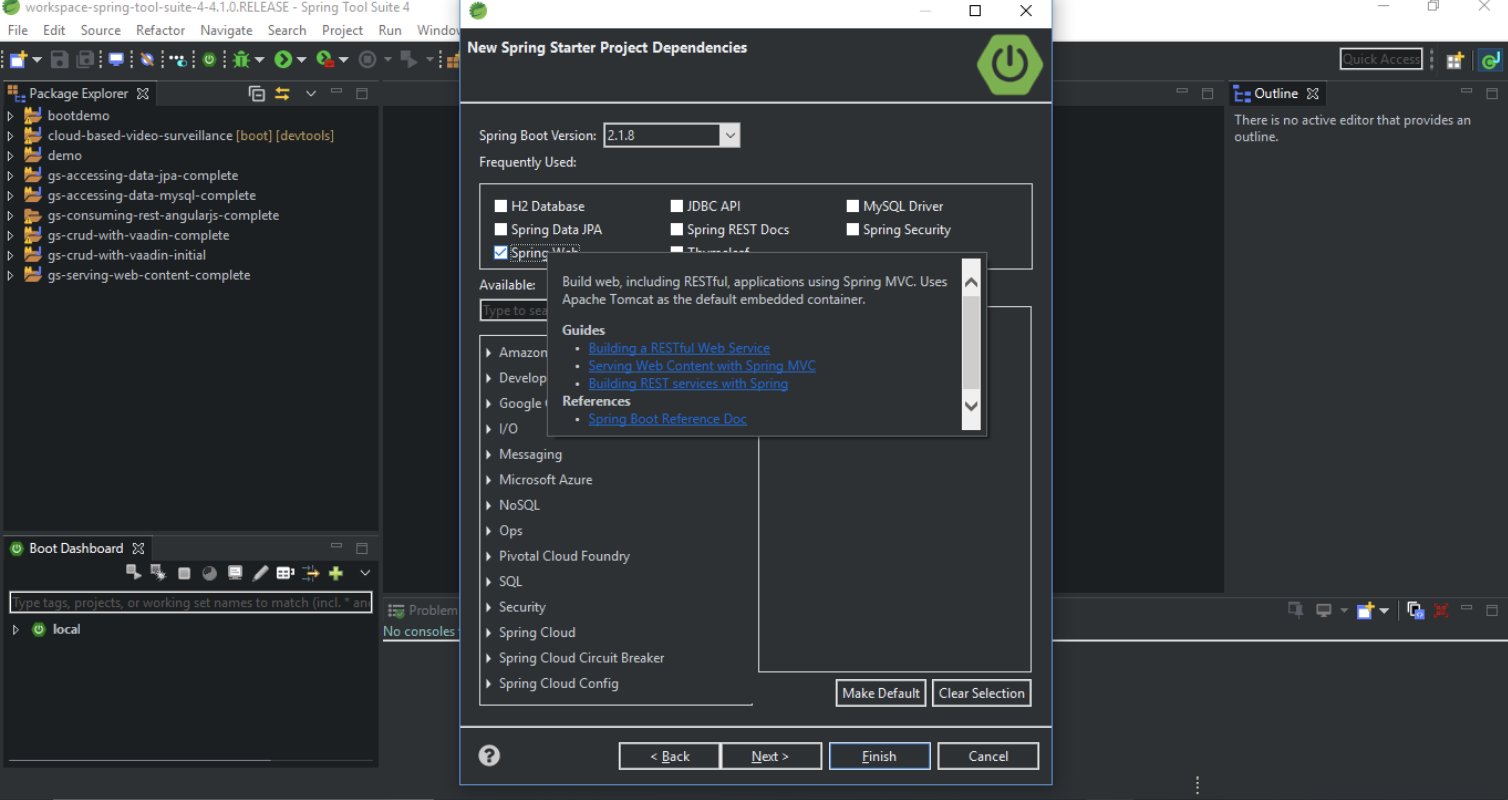This screenshot has height=800, width=1508.
Task: Check the Spring REST Docs checkbox
Action: coord(677,229)
